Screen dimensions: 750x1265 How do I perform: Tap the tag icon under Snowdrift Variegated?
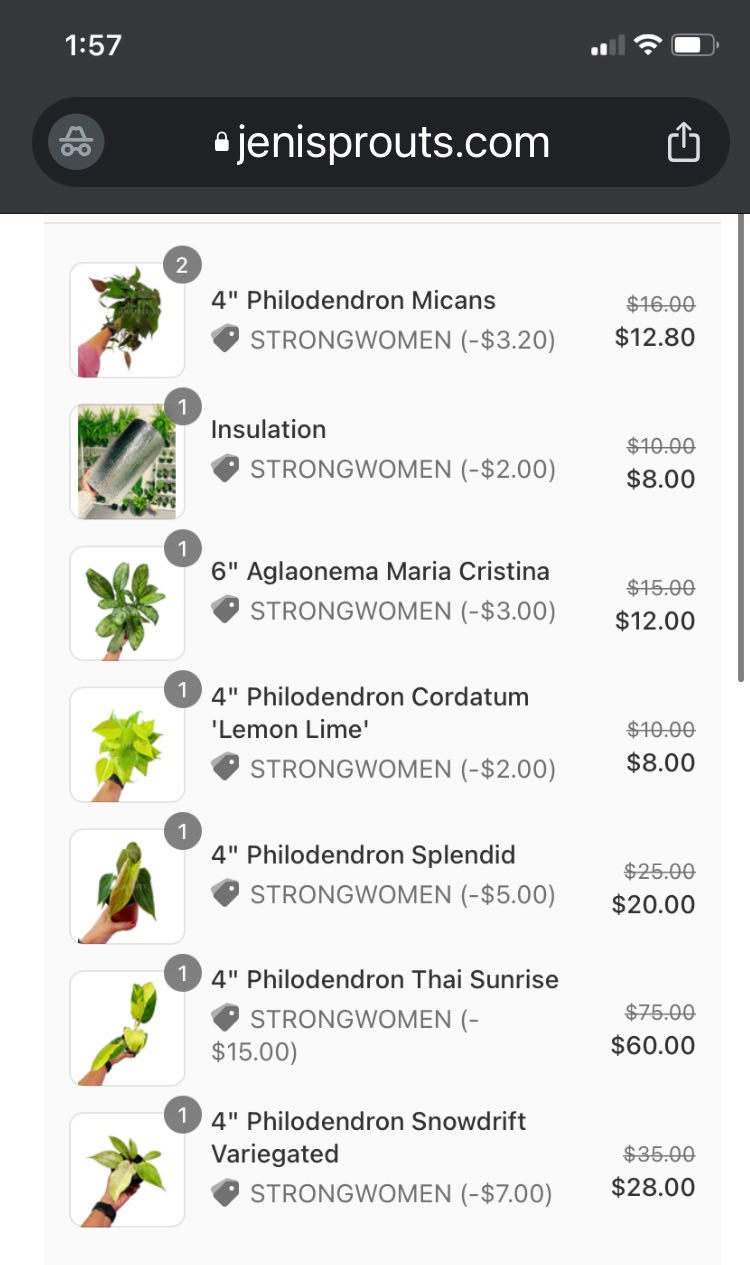(x=226, y=1193)
